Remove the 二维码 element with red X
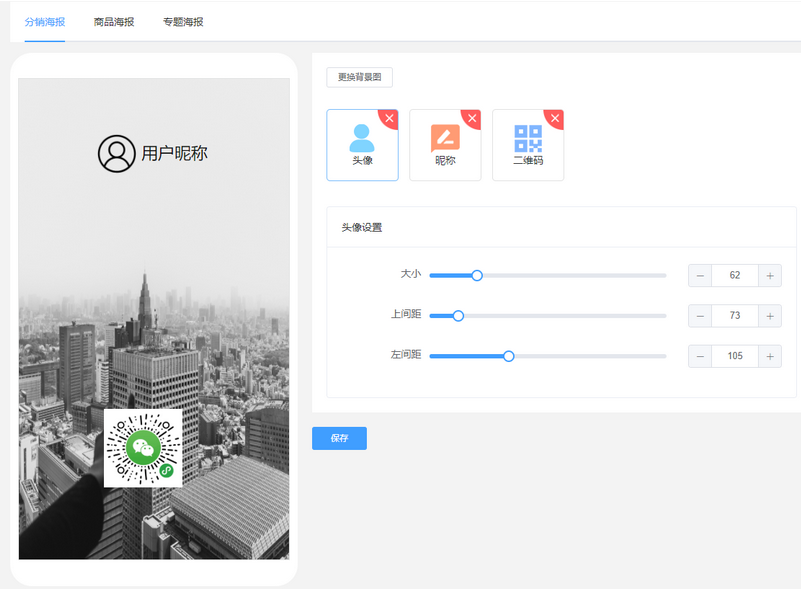Viewport: 801px width, 590px height. pos(556,119)
